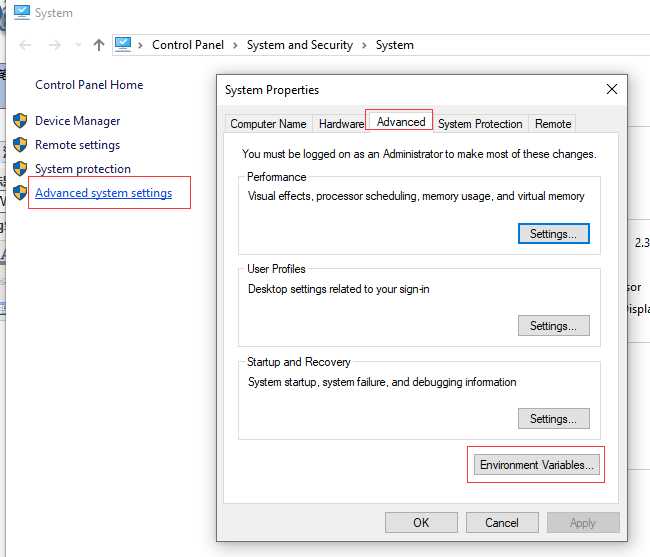Close the System Properties dialog
650x557 pixels.
612,89
